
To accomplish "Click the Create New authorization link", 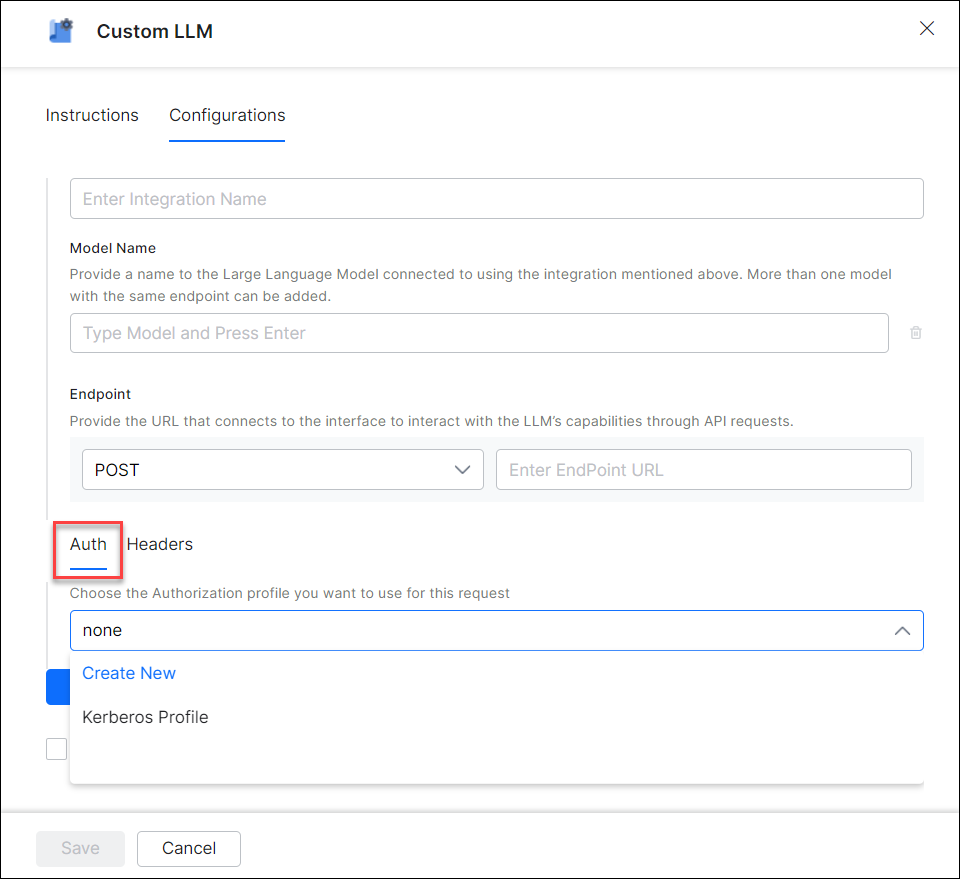I will 129,673.
